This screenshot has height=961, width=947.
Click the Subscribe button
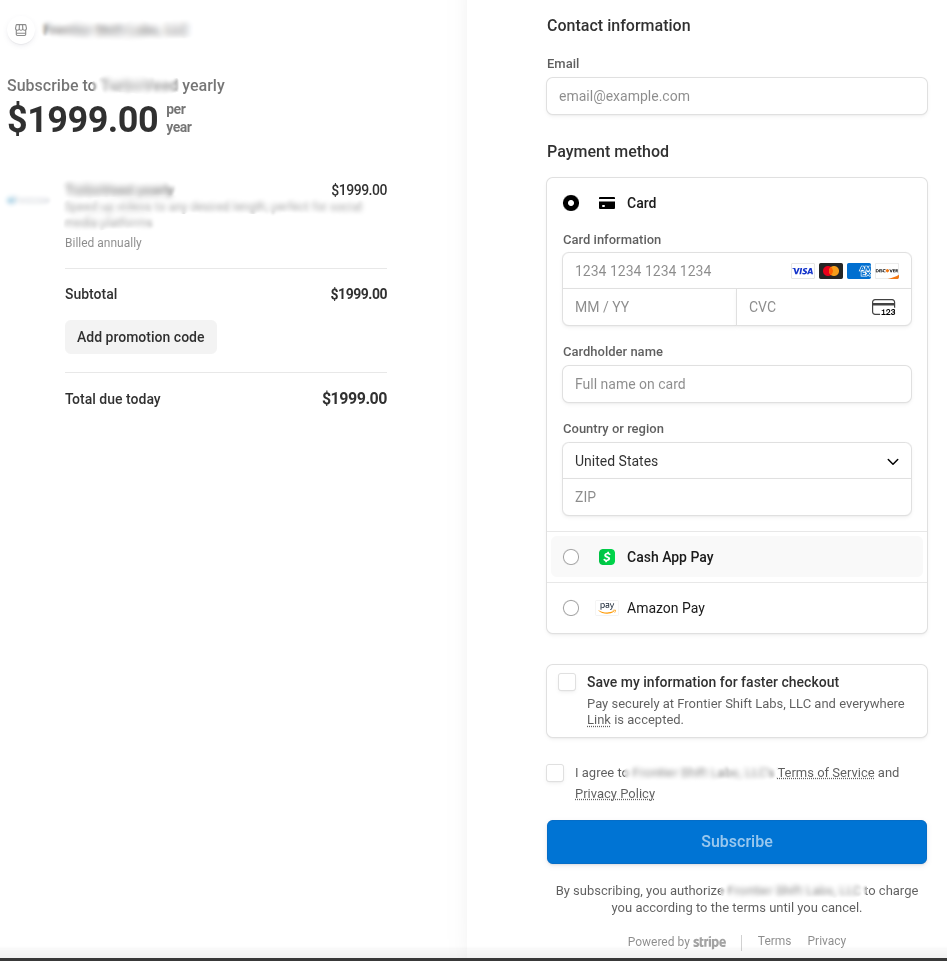(x=737, y=841)
